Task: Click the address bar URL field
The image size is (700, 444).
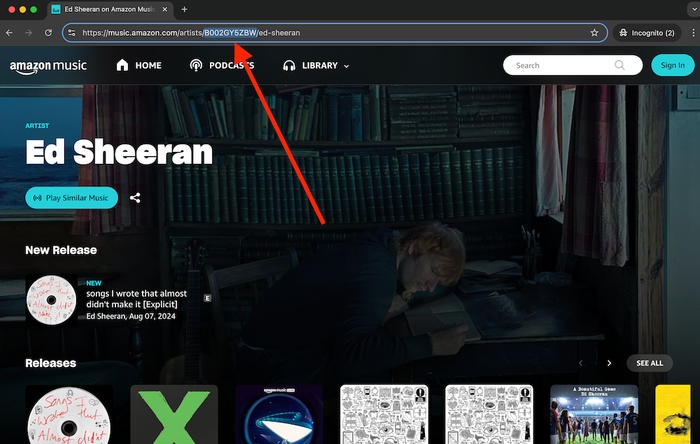Action: pos(335,33)
